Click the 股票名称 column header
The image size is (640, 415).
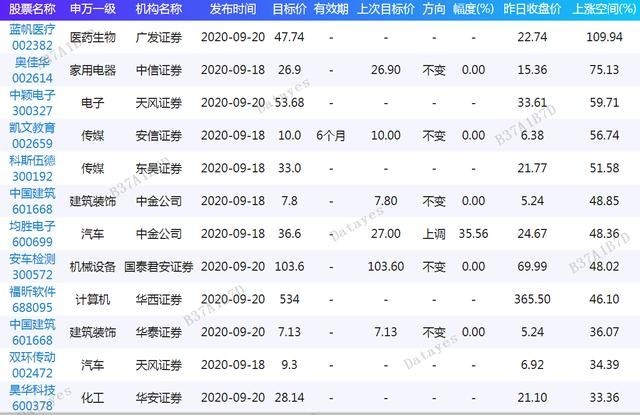click(31, 9)
